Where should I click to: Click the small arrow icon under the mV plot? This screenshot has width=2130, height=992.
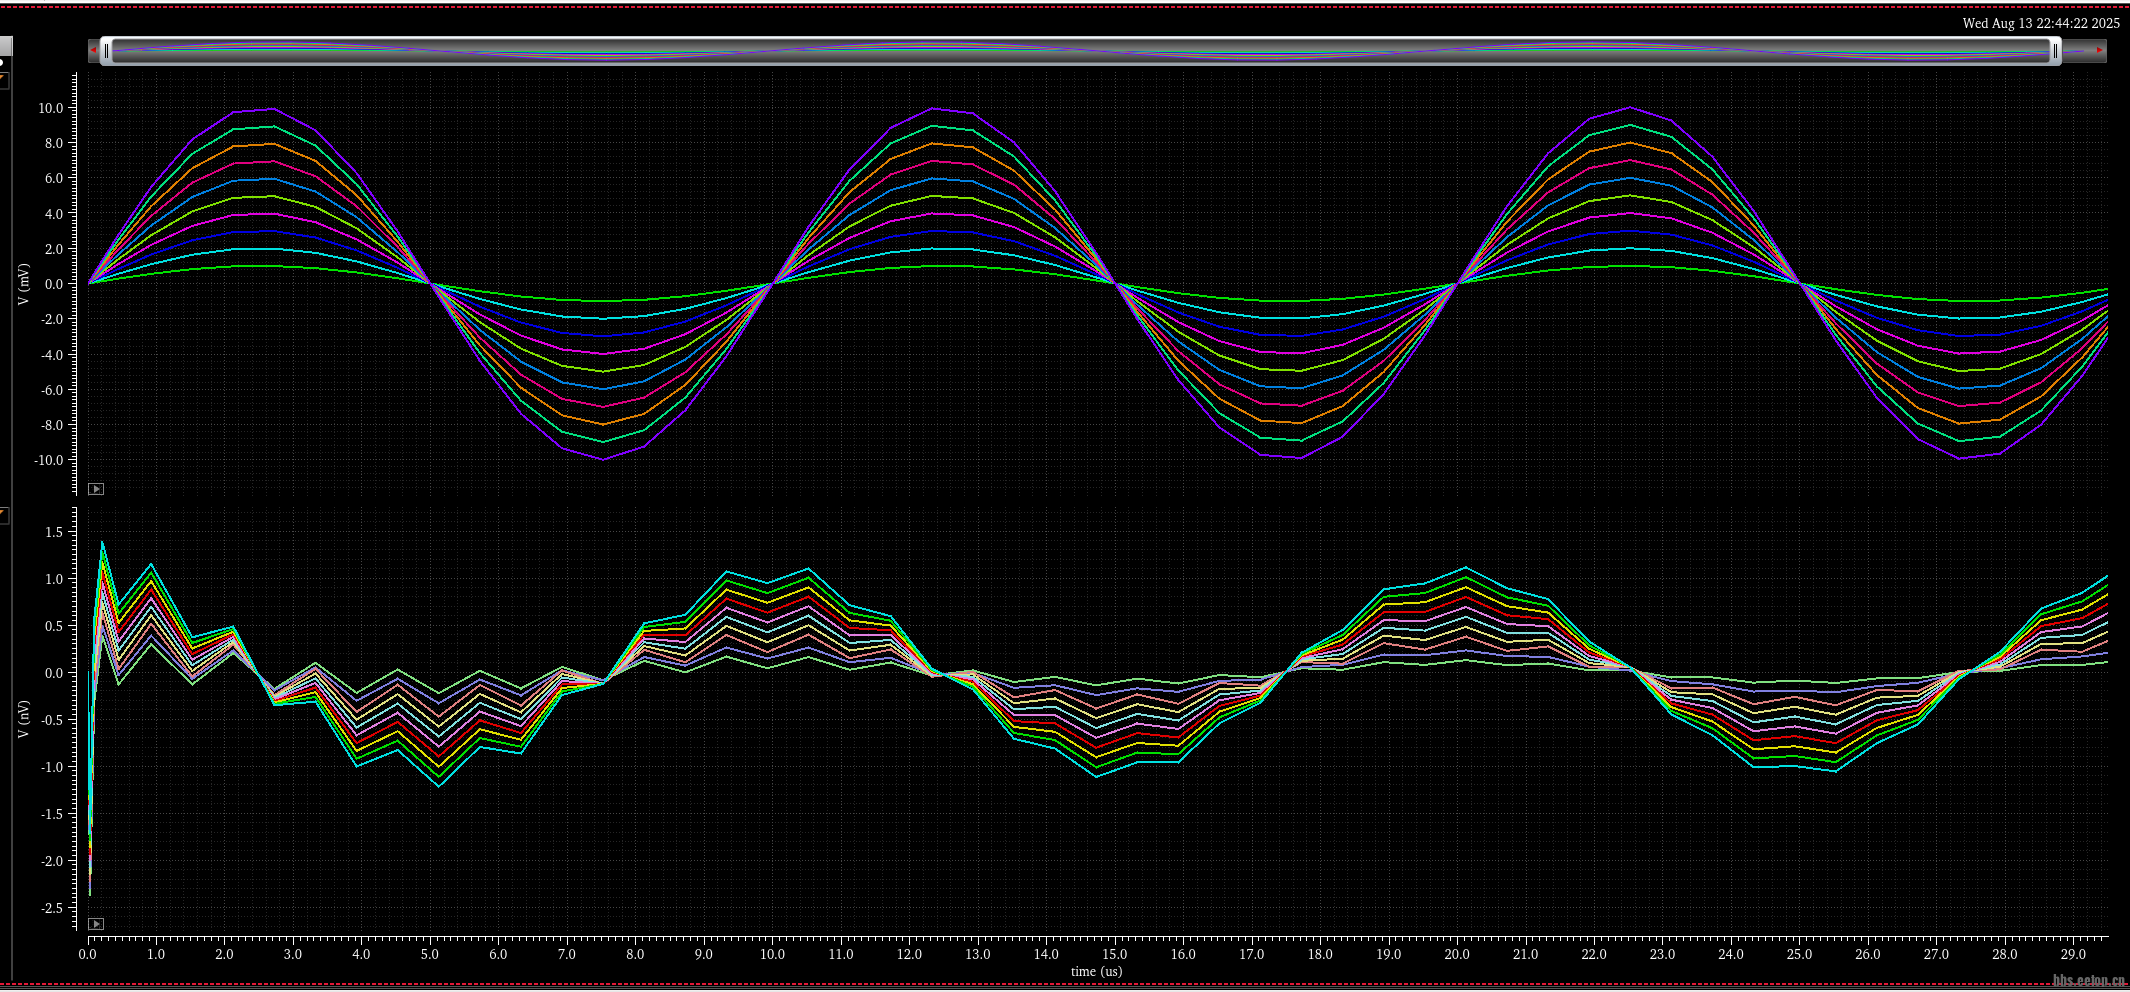point(96,489)
